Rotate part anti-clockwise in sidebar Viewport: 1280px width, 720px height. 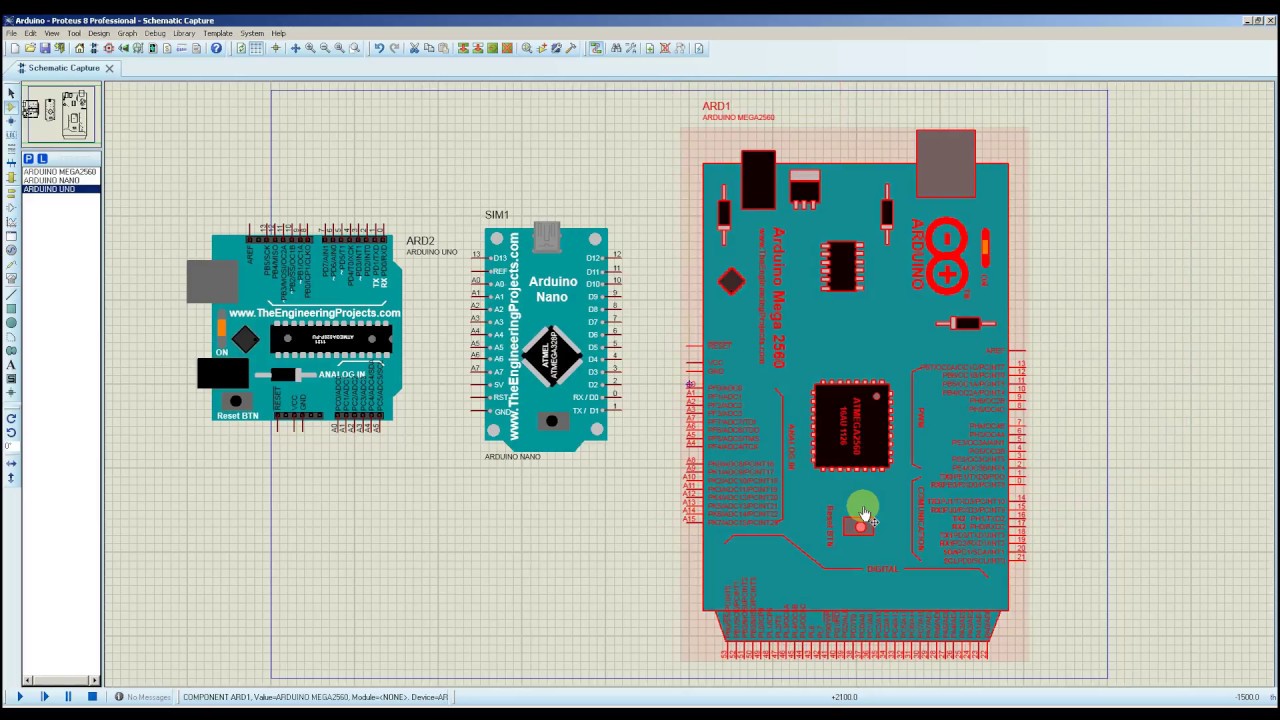tap(11, 432)
